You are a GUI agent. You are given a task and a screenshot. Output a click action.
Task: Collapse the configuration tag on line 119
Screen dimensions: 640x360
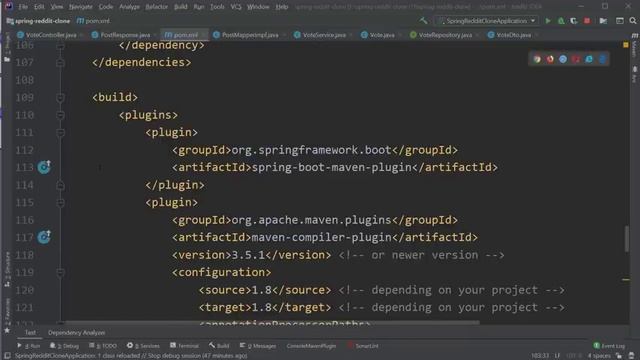[60, 272]
